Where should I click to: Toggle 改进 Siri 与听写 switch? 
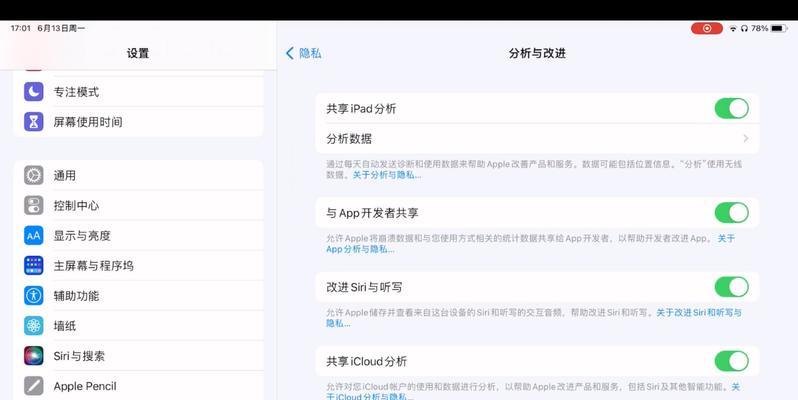pos(731,287)
